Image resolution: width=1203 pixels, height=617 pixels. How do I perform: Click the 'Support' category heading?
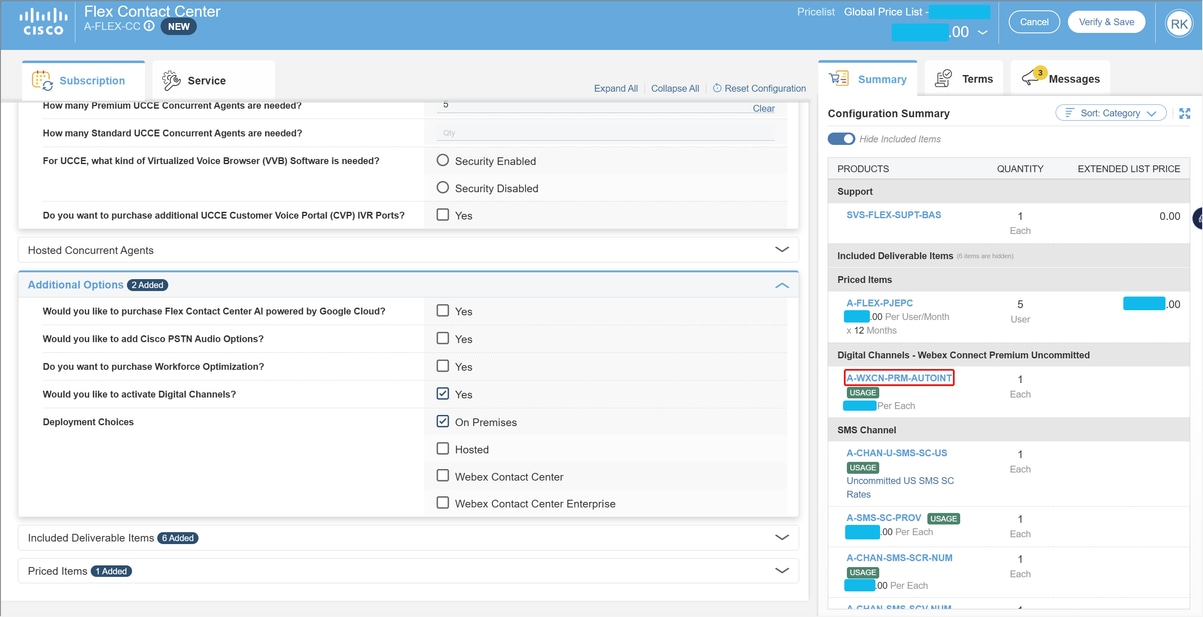pos(855,191)
